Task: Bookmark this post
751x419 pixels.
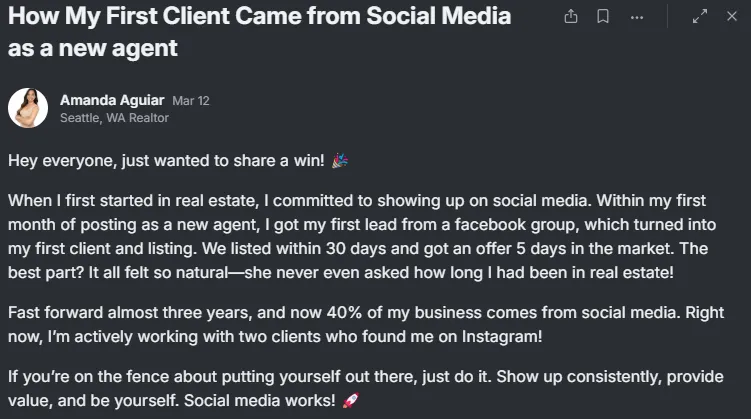Action: click(x=603, y=17)
